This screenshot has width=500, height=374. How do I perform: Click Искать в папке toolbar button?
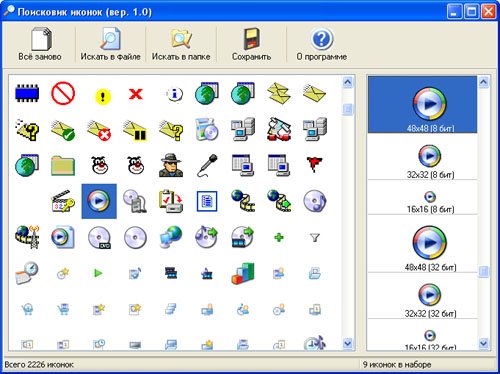click(181, 44)
